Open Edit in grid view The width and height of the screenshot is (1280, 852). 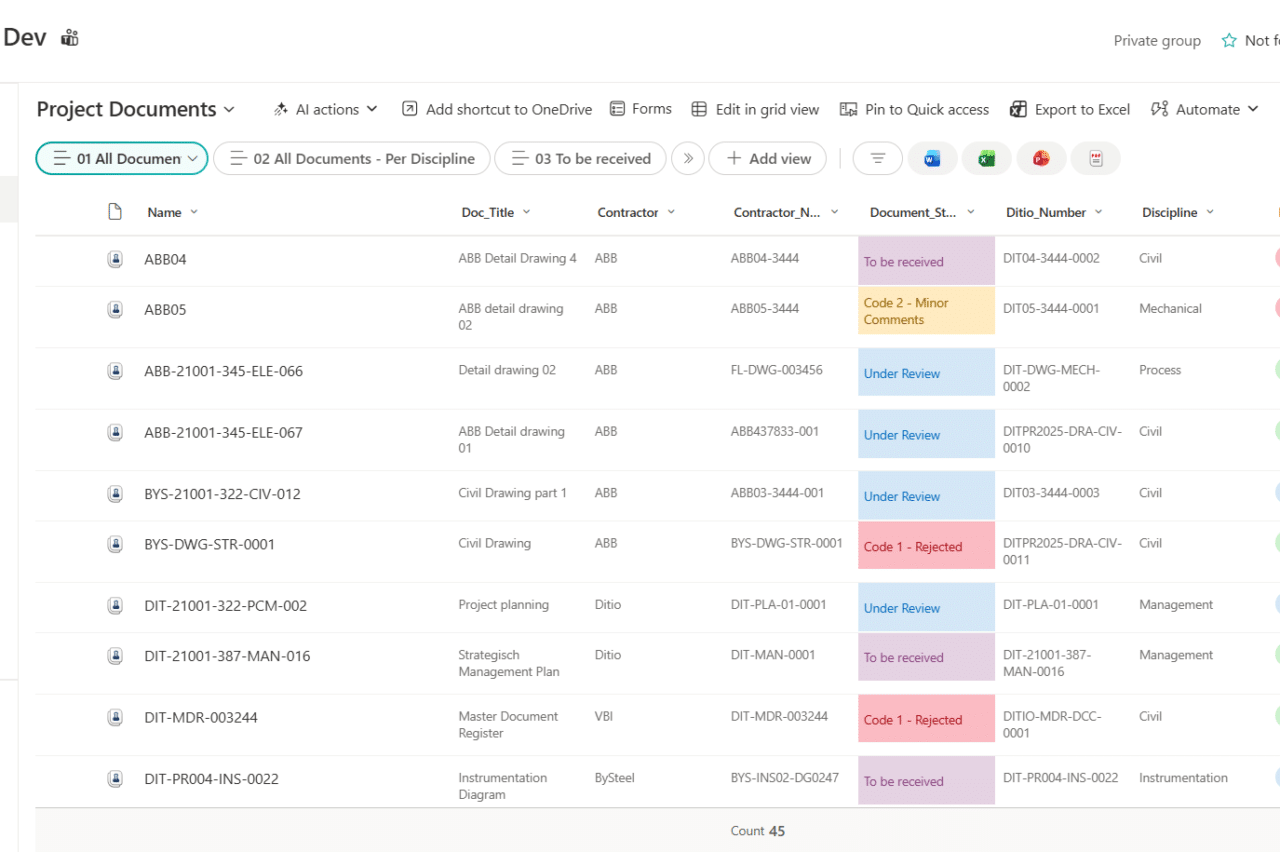pos(755,109)
